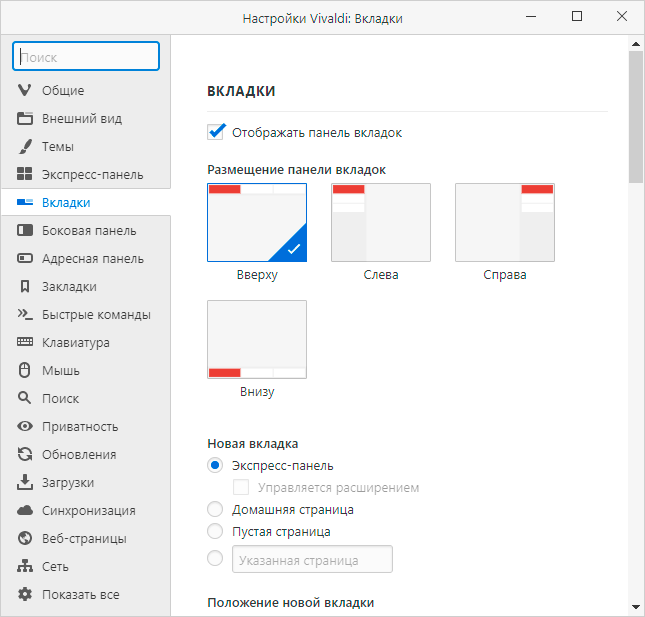Choose the Пустая страница radio option
The image size is (645, 617).
point(215,531)
